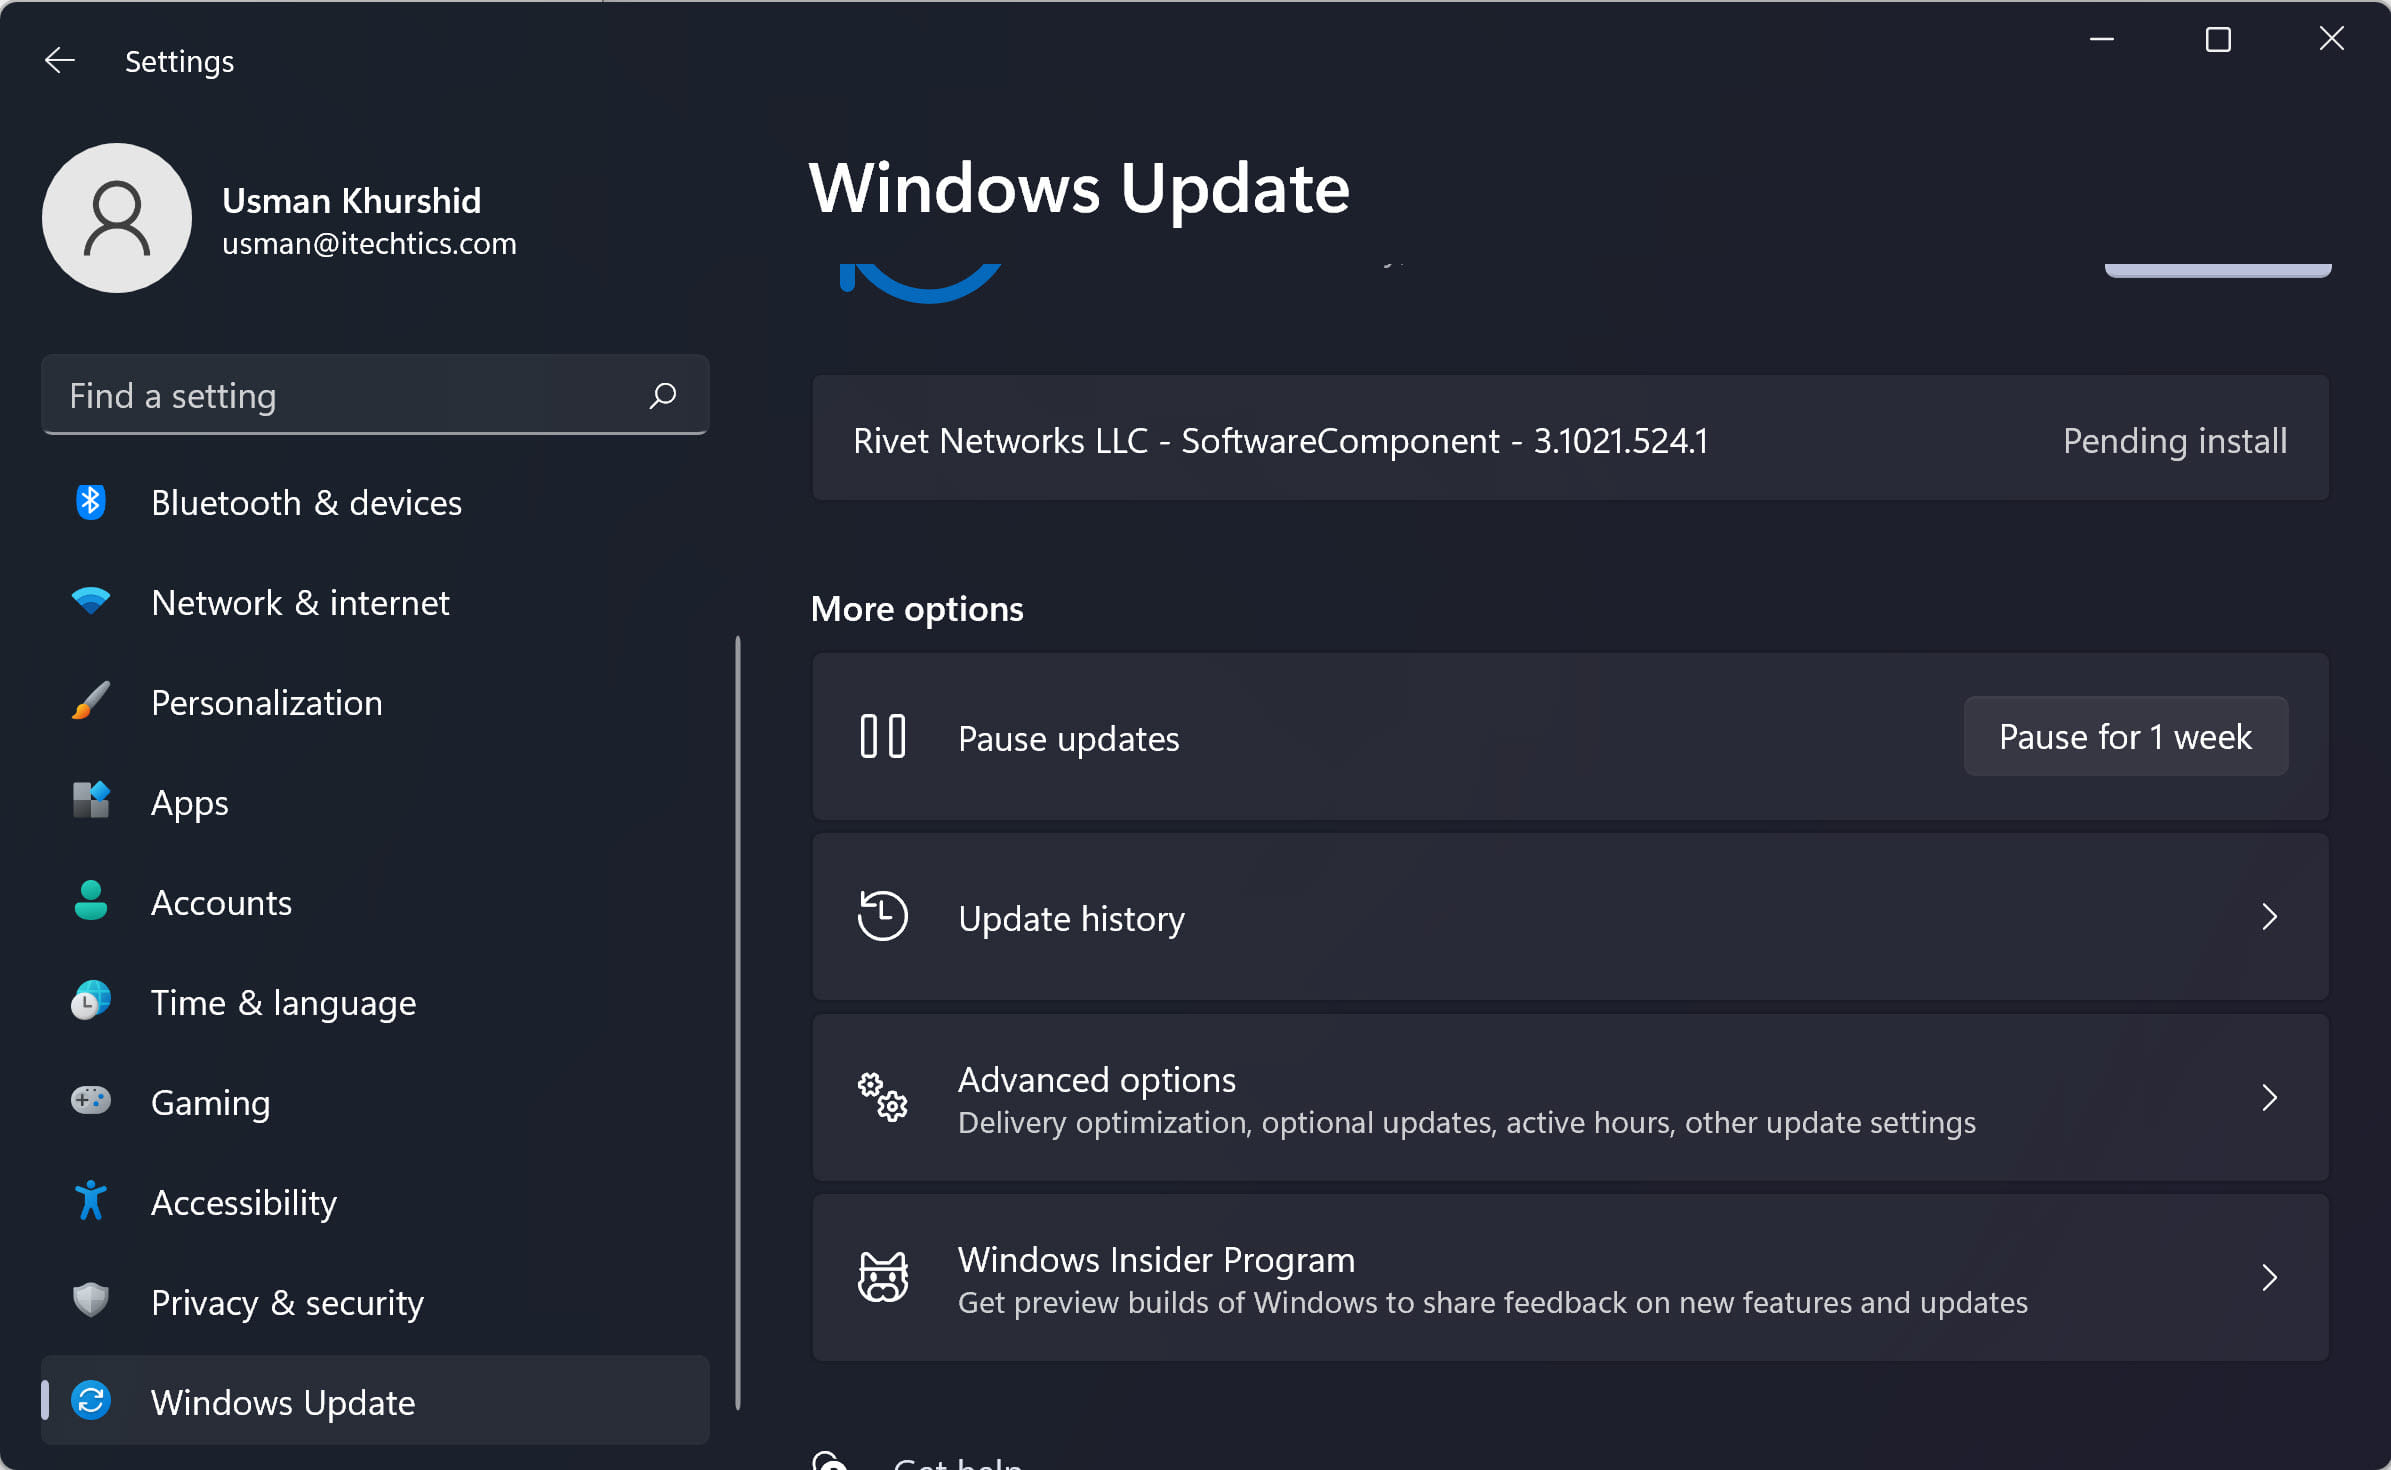Open Advanced options
Viewport: 2391px width, 1470px height.
[1570, 1098]
